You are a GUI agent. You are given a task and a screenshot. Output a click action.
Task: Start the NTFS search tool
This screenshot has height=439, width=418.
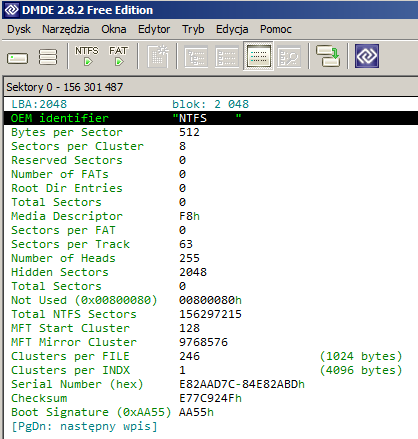coord(87,56)
